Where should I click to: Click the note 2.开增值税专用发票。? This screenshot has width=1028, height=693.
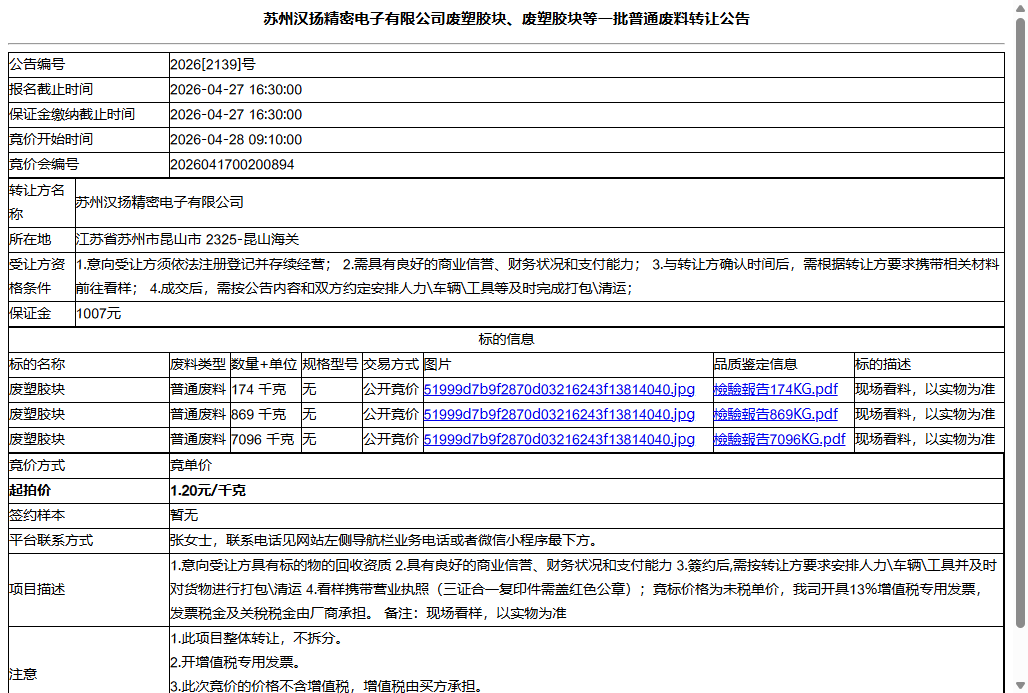pos(236,662)
